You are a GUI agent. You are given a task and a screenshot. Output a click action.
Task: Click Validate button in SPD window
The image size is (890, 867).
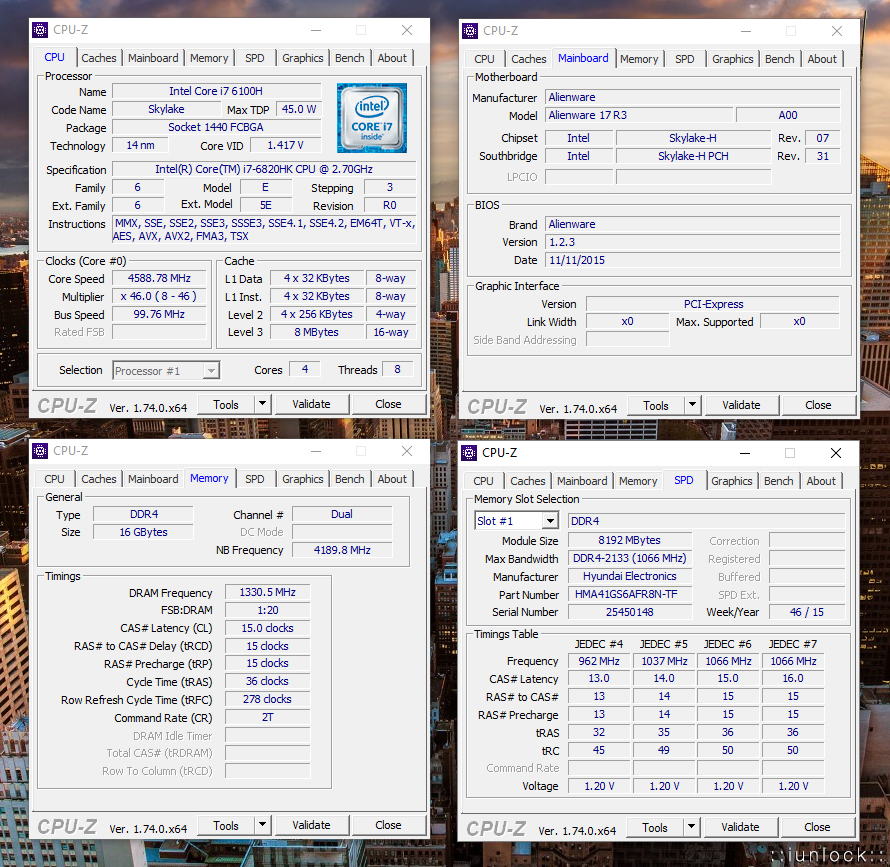740,827
